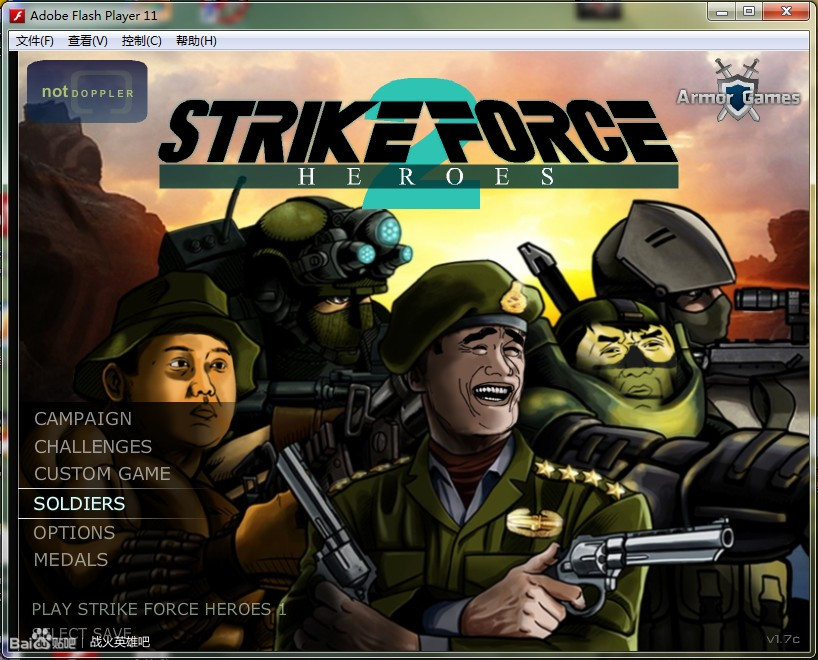Close the Adobe Flash Player window
Image resolution: width=818 pixels, height=660 pixels.
point(785,11)
